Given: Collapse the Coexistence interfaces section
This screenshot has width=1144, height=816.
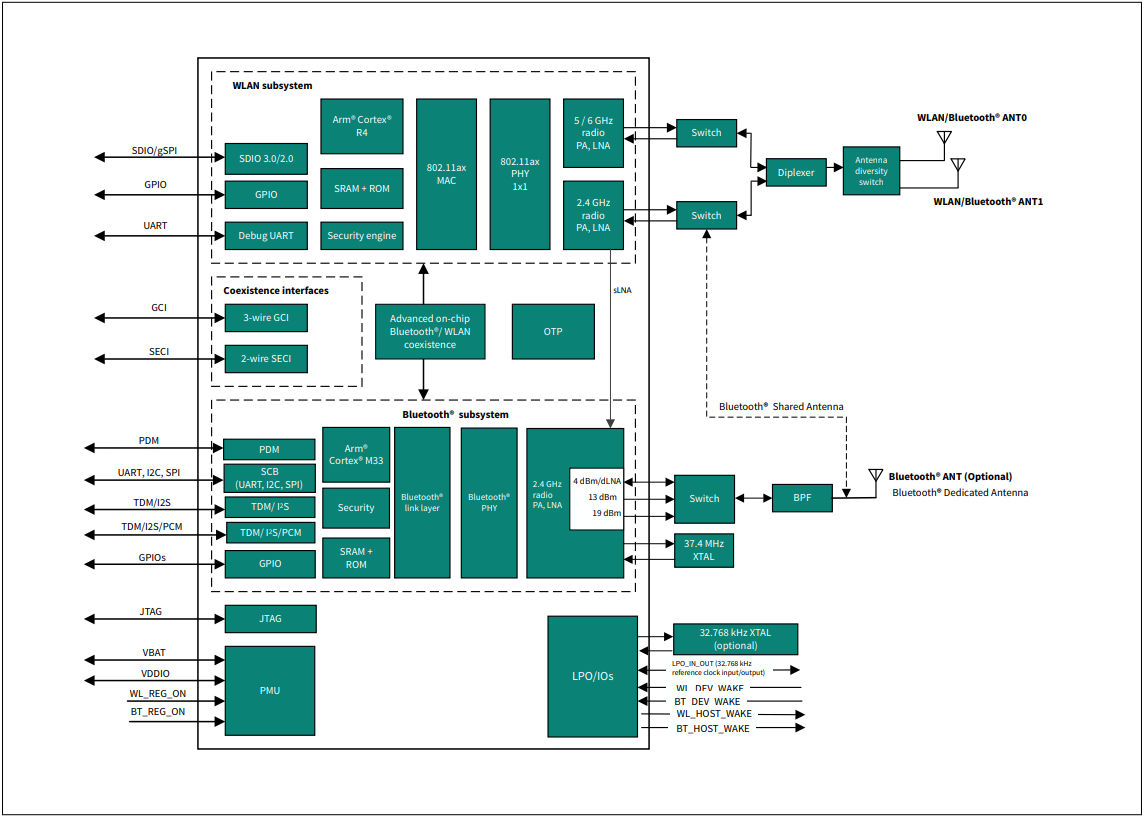Looking at the screenshot, I should [x=276, y=290].
